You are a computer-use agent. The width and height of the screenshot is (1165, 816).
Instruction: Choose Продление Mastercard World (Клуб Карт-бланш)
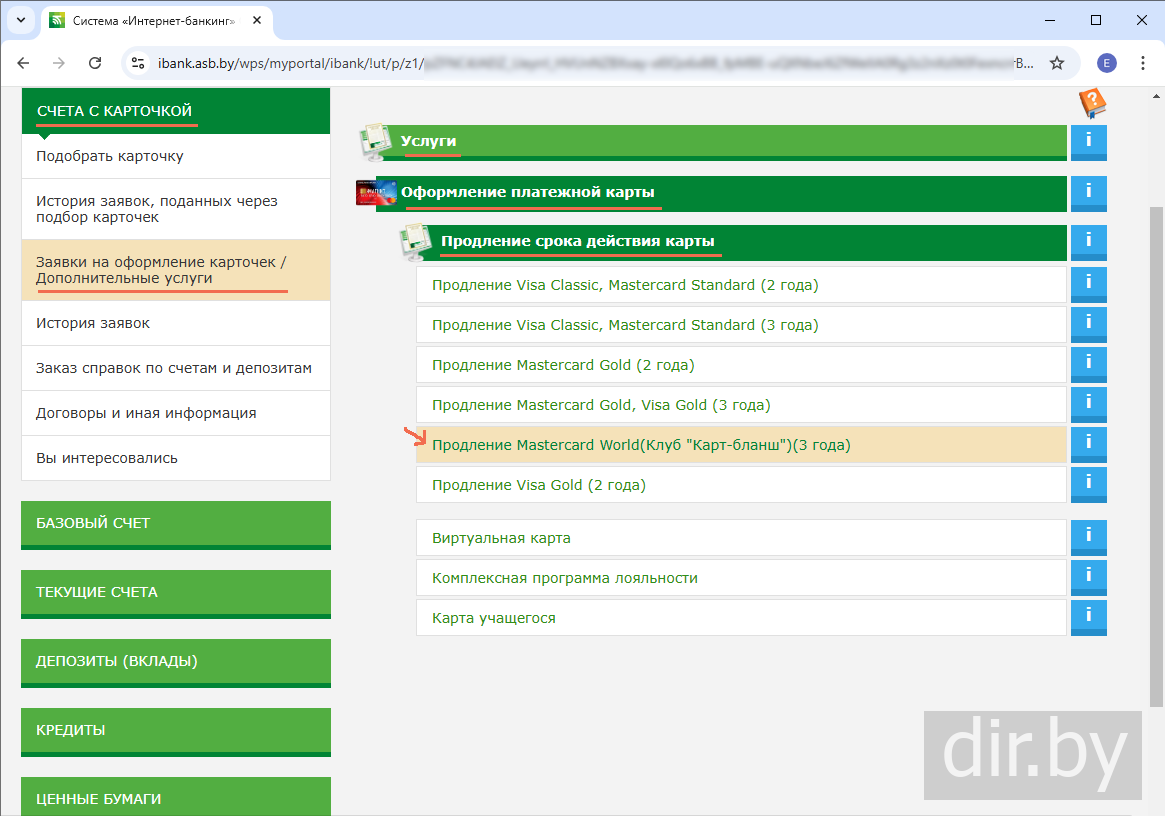coord(641,445)
